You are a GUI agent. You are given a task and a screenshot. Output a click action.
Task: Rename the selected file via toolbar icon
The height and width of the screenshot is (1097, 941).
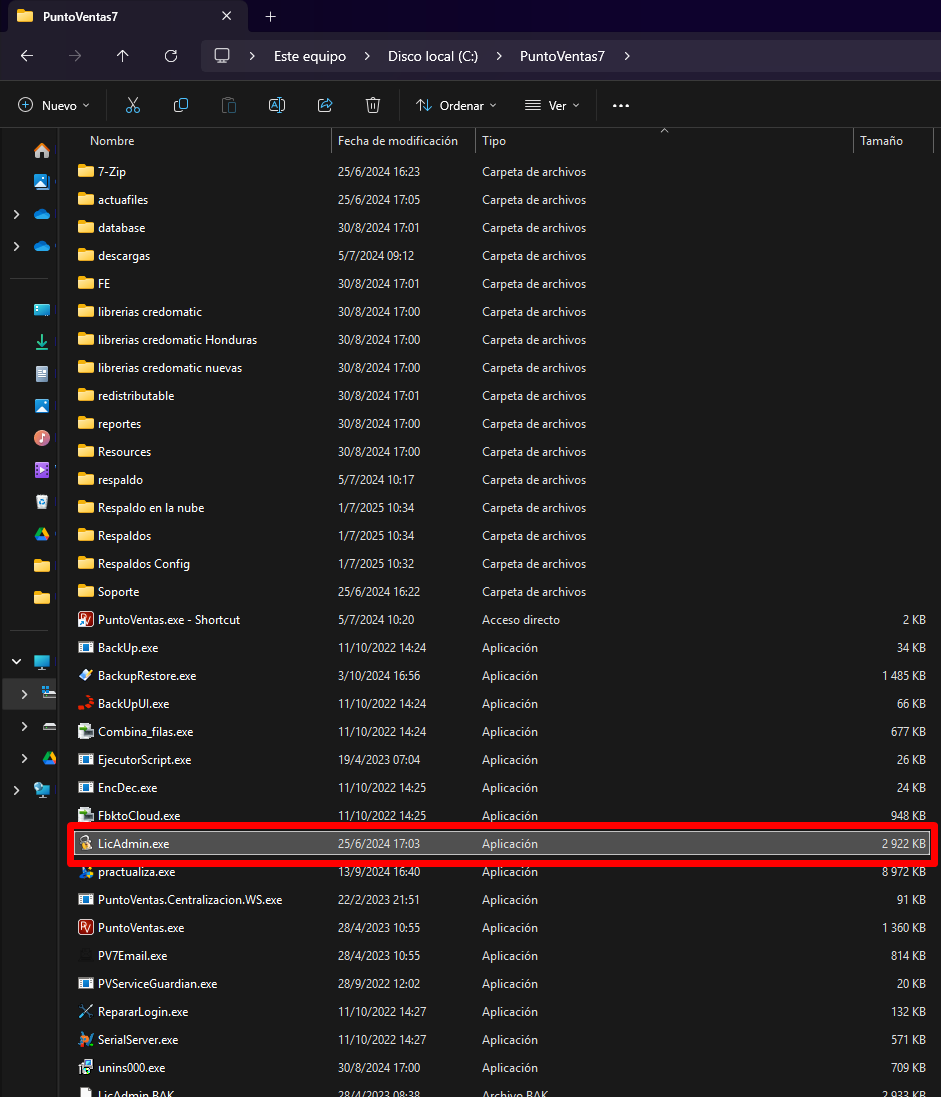click(x=276, y=106)
